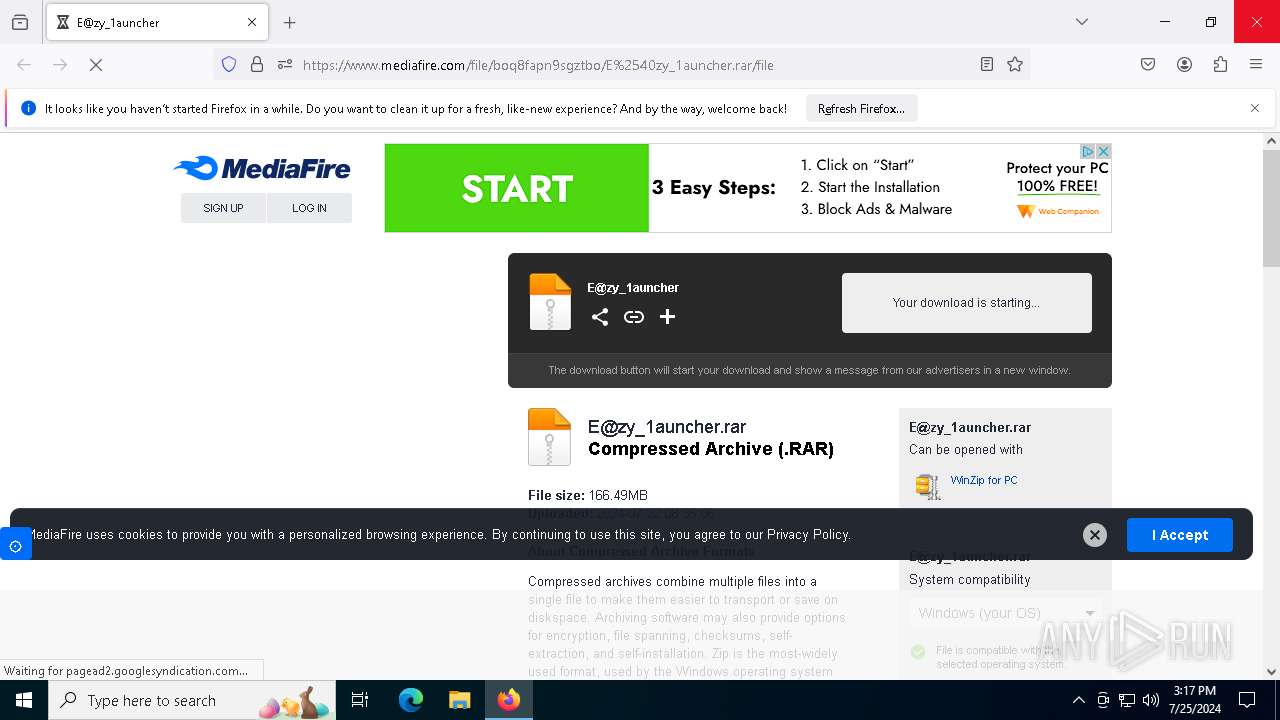Open privacy settings gear widget
Screen dimensions: 1280x720
click(x=15, y=546)
